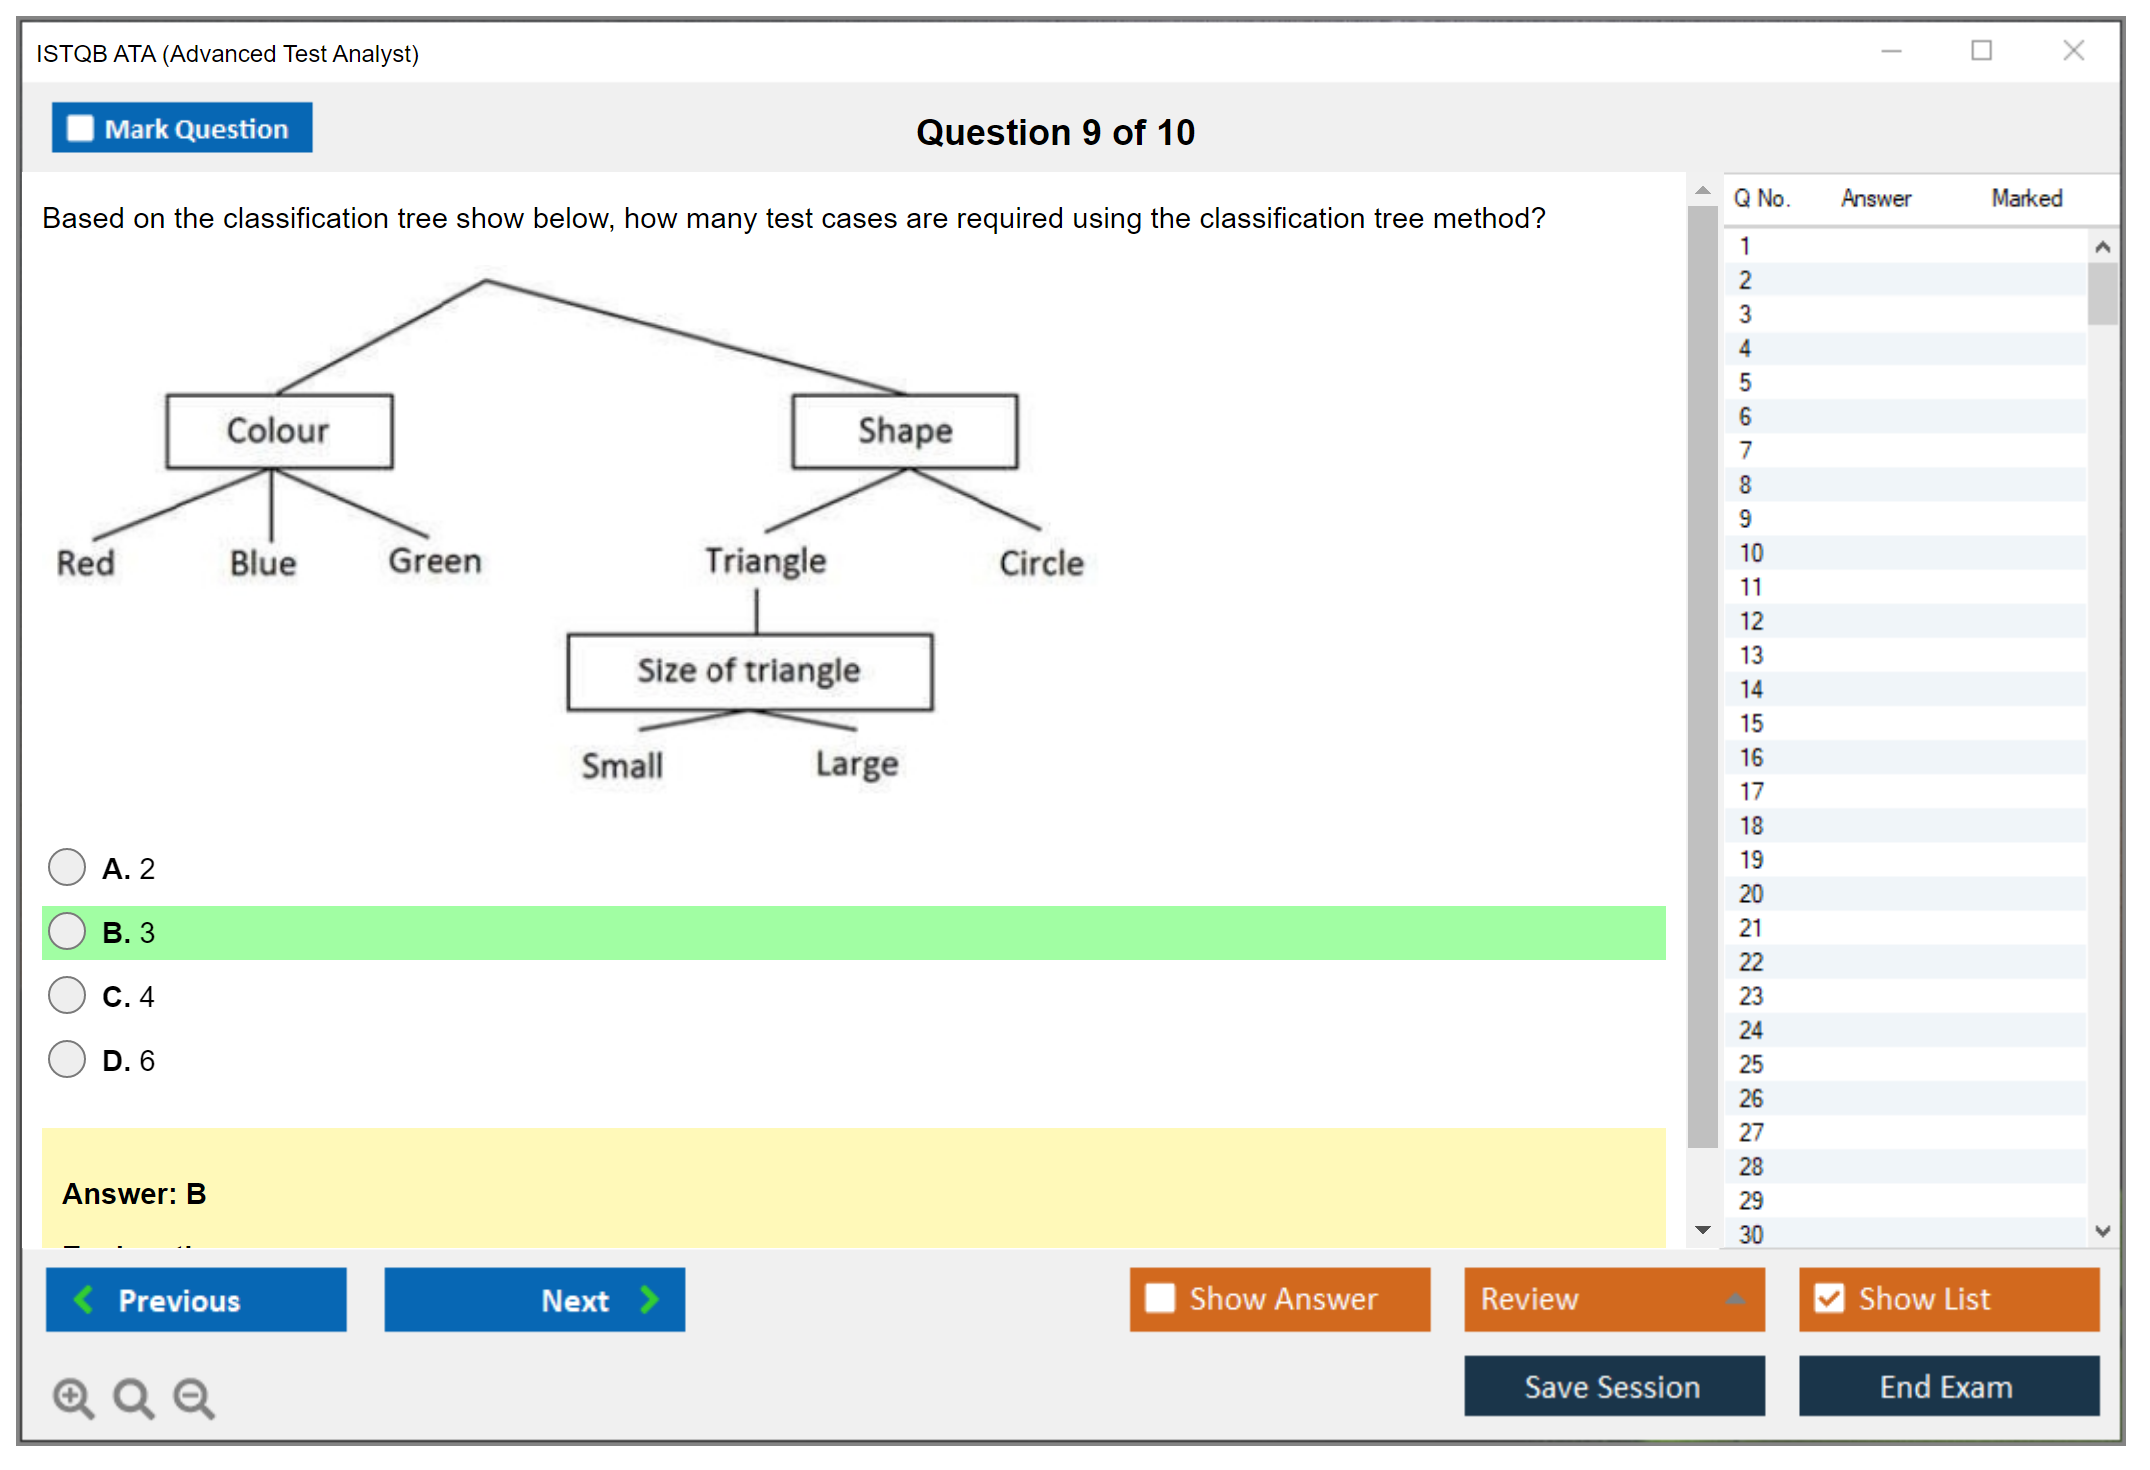The image size is (2150, 1470).
Task: Click the green left arrow on Previous
Action: click(x=84, y=1300)
